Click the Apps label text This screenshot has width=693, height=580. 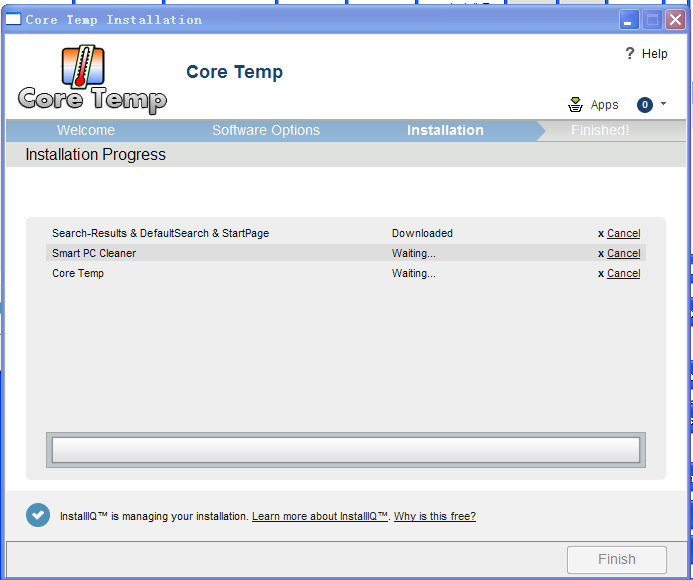tap(604, 105)
